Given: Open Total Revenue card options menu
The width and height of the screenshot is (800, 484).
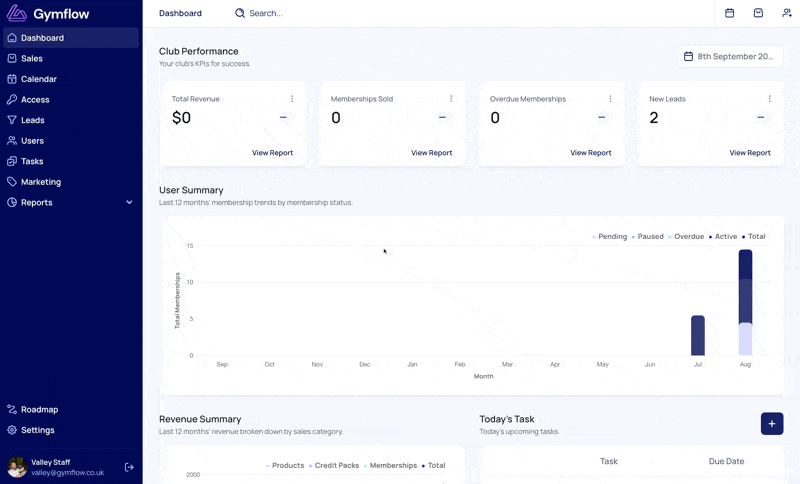Looking at the screenshot, I should pos(292,99).
